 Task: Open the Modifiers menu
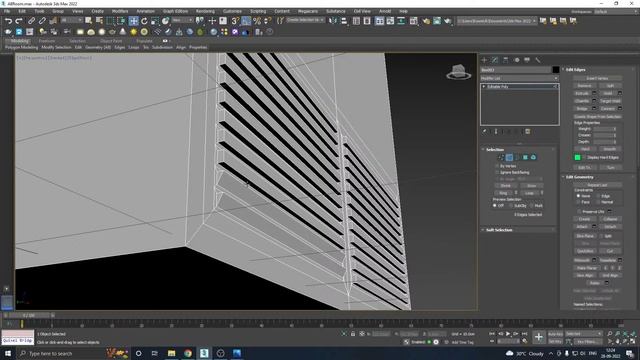(x=120, y=11)
